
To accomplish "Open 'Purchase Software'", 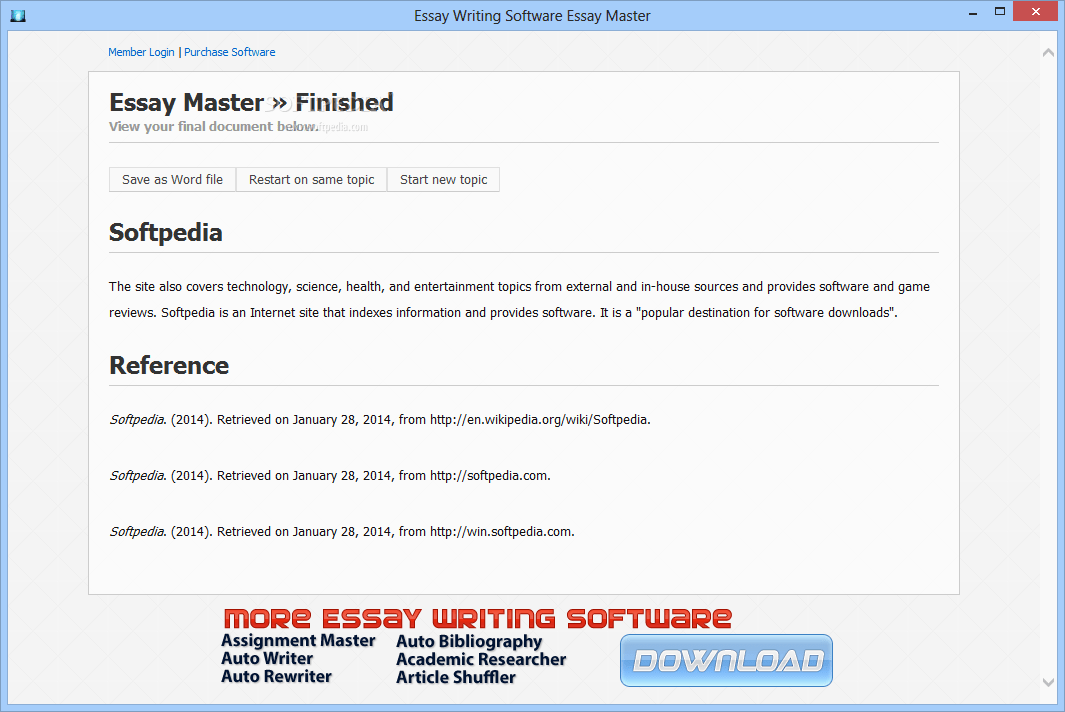I will (229, 52).
